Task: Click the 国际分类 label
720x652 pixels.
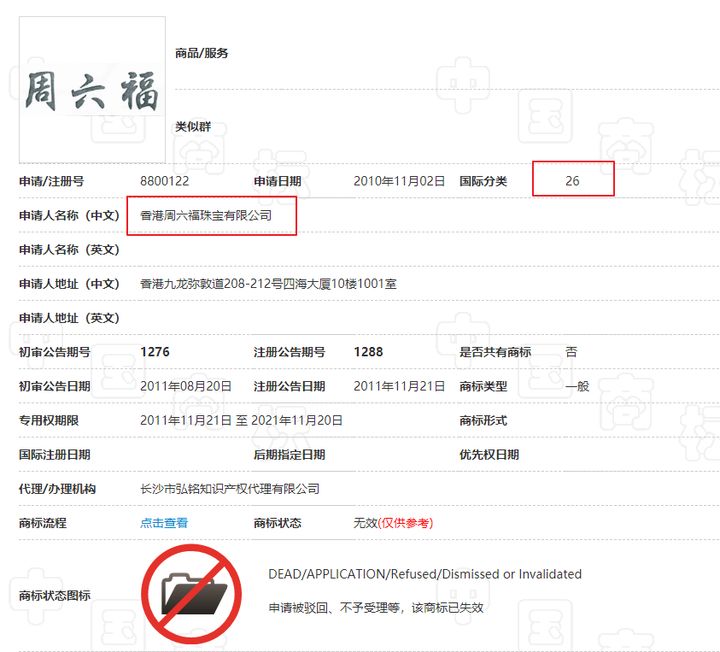Action: (483, 181)
